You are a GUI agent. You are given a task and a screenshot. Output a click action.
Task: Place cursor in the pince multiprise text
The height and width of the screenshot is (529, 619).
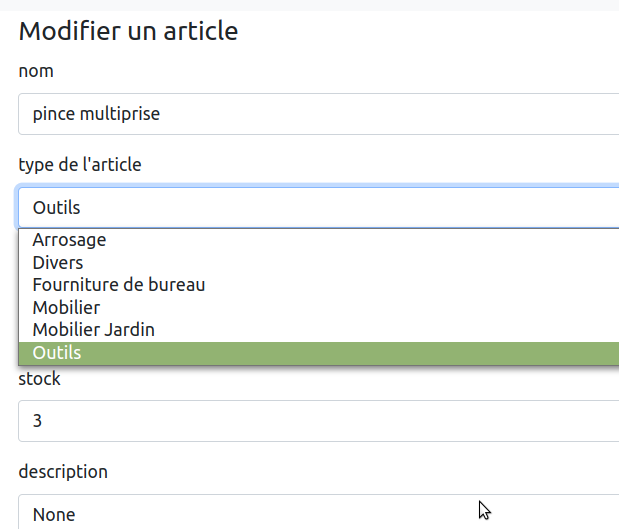[96, 114]
